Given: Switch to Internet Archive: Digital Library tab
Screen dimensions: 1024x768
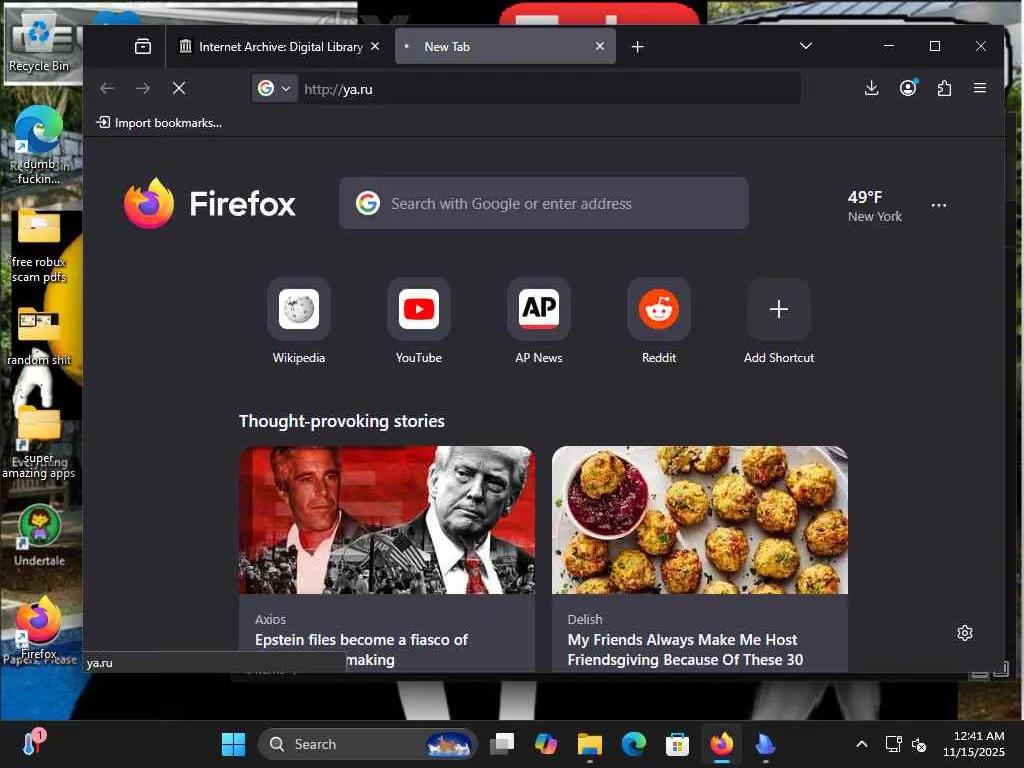Looking at the screenshot, I should point(280,46).
